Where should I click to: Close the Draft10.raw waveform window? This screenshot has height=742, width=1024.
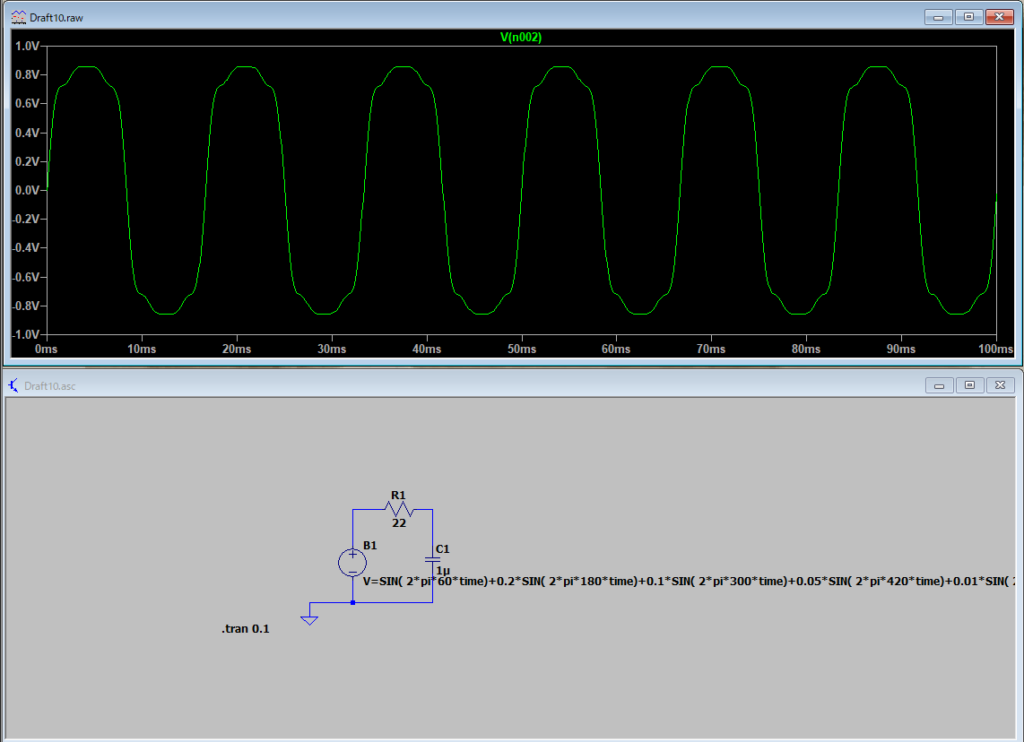click(998, 17)
